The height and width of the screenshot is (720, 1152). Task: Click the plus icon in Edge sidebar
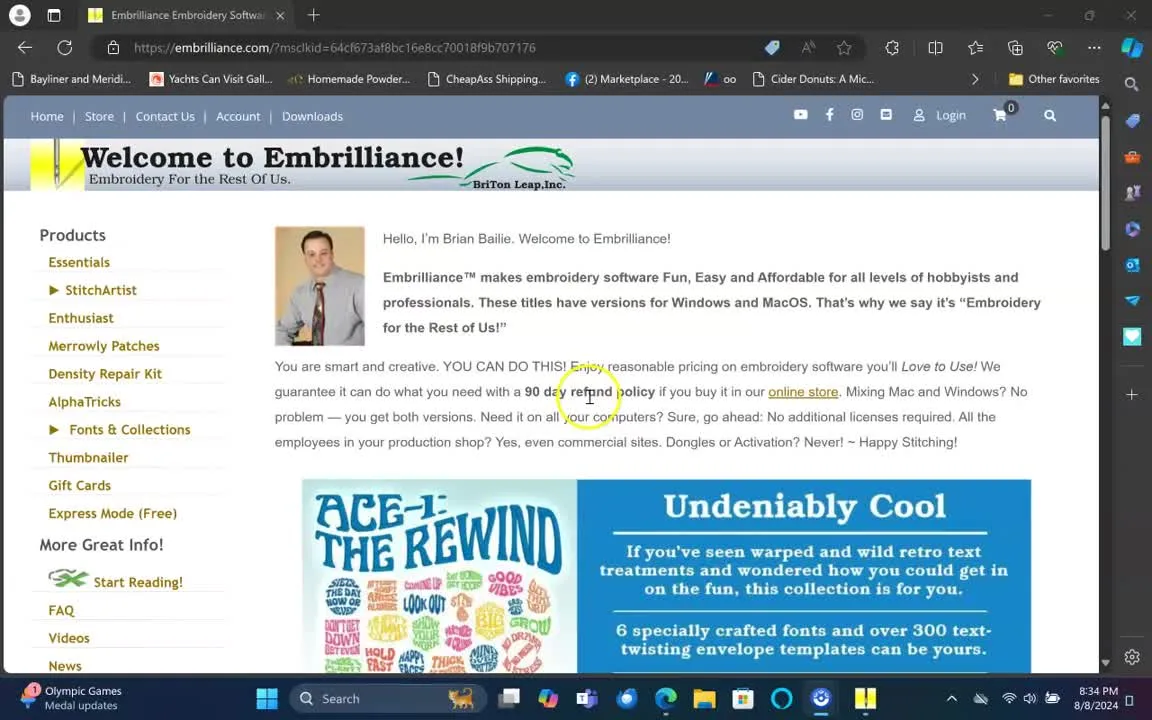coord(1132,395)
